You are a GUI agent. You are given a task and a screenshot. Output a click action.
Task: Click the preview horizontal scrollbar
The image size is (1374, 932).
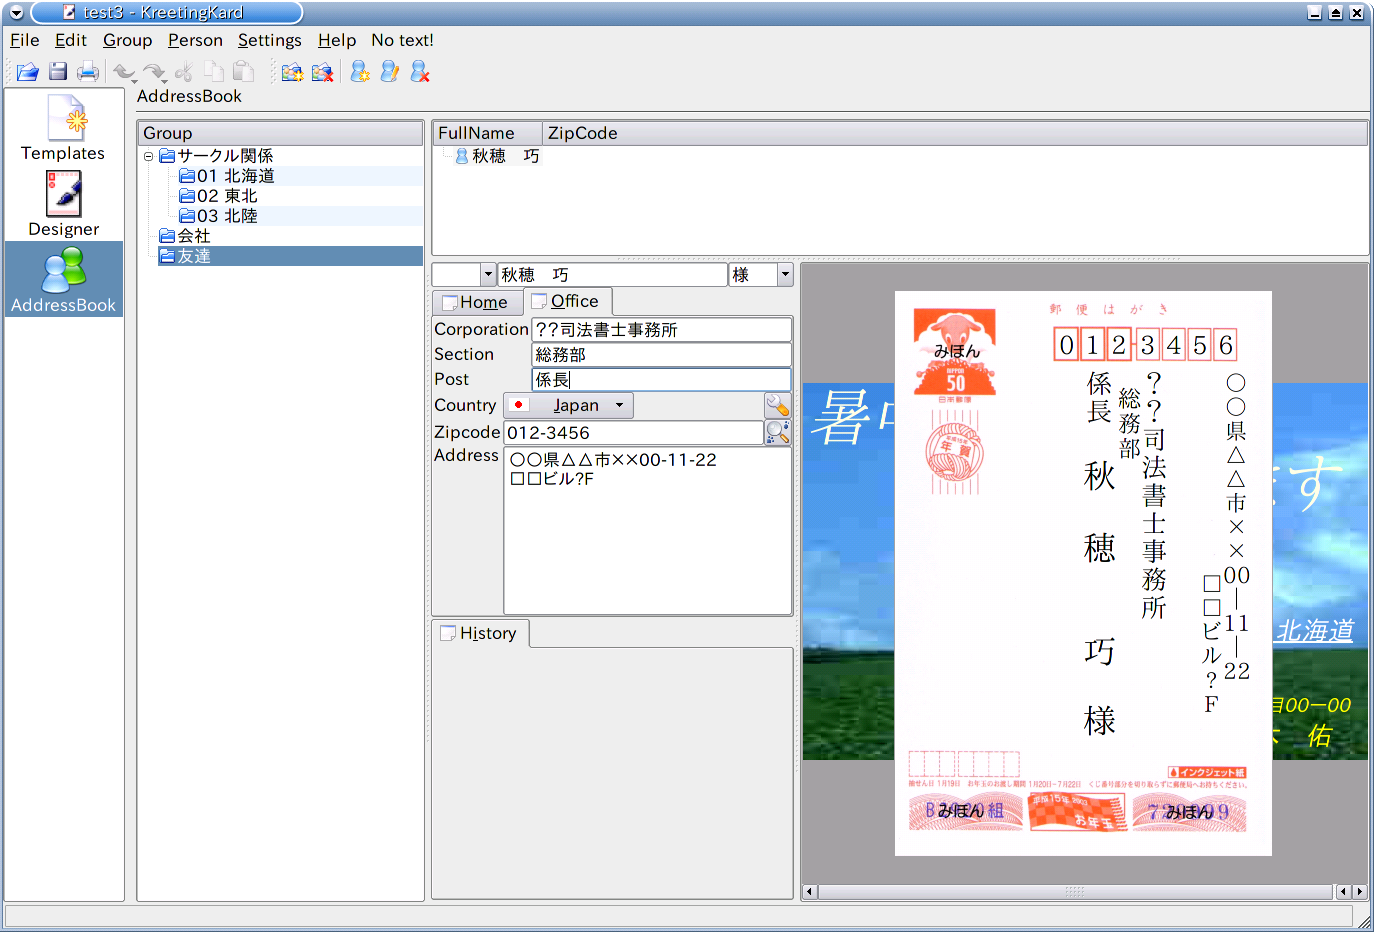click(1074, 891)
